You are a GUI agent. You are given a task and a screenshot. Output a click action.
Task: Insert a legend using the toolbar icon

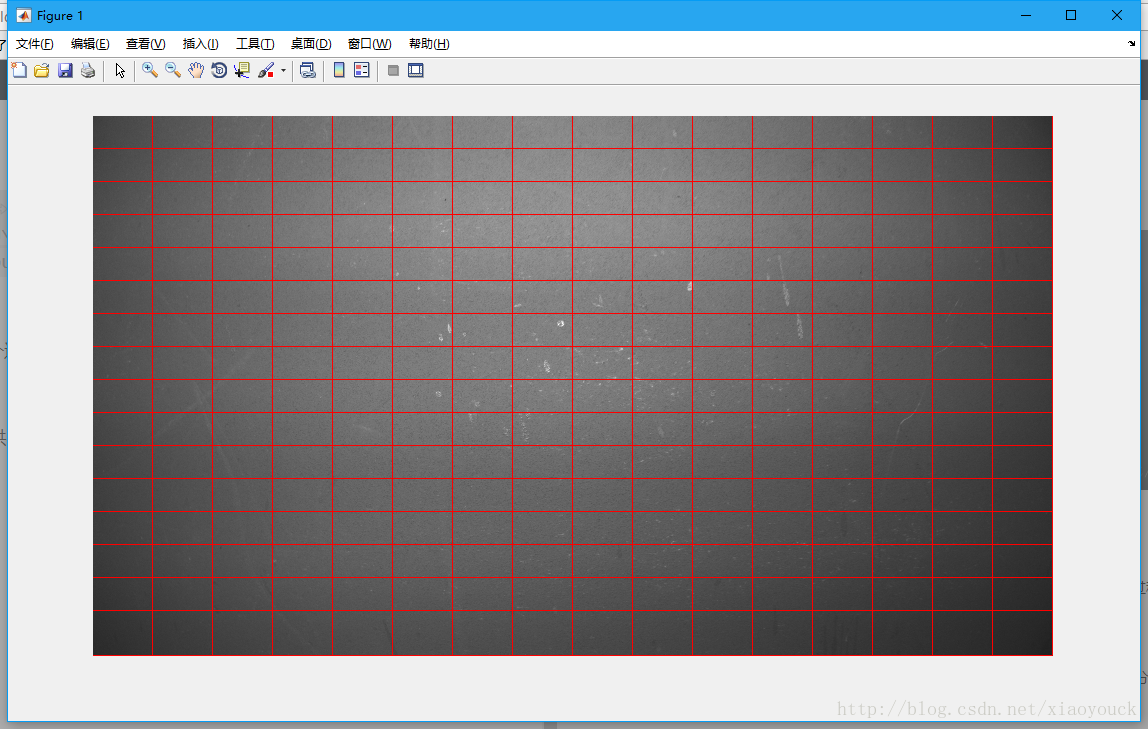tap(362, 70)
